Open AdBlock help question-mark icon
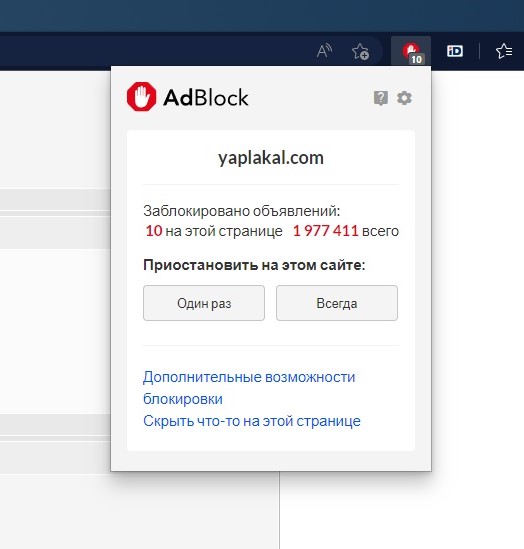The height and width of the screenshot is (549, 524). (380, 98)
